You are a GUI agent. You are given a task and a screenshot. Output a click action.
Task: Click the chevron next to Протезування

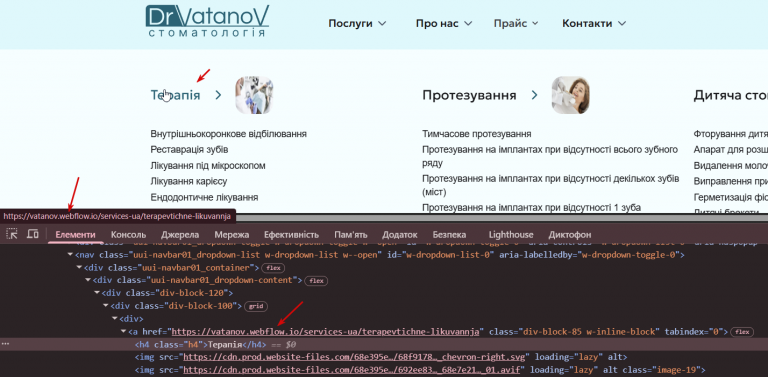click(x=535, y=95)
